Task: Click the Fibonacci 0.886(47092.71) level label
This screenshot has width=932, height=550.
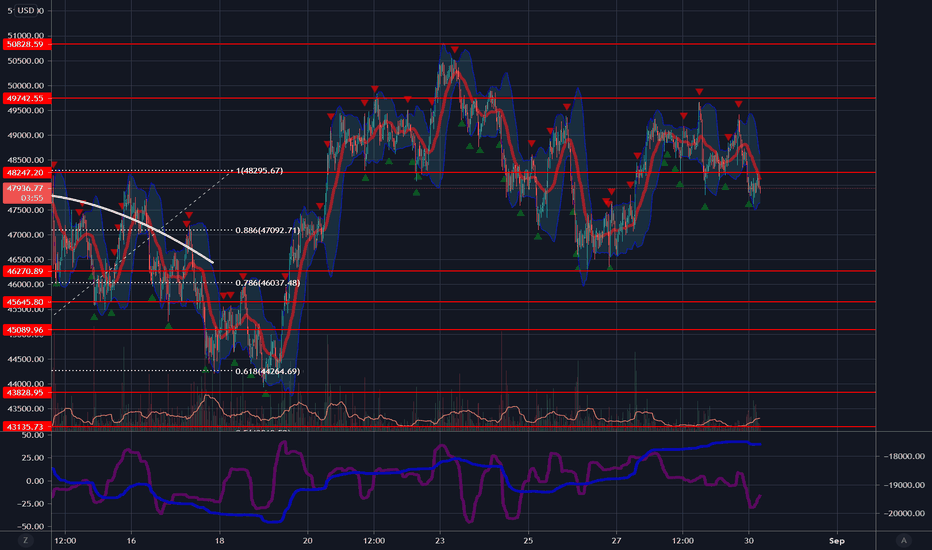Action: (267, 230)
